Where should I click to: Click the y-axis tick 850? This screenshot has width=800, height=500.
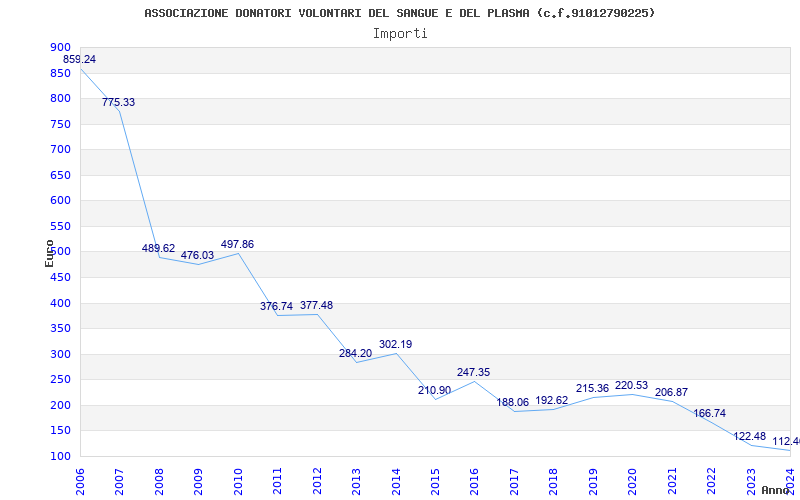click(x=60, y=73)
